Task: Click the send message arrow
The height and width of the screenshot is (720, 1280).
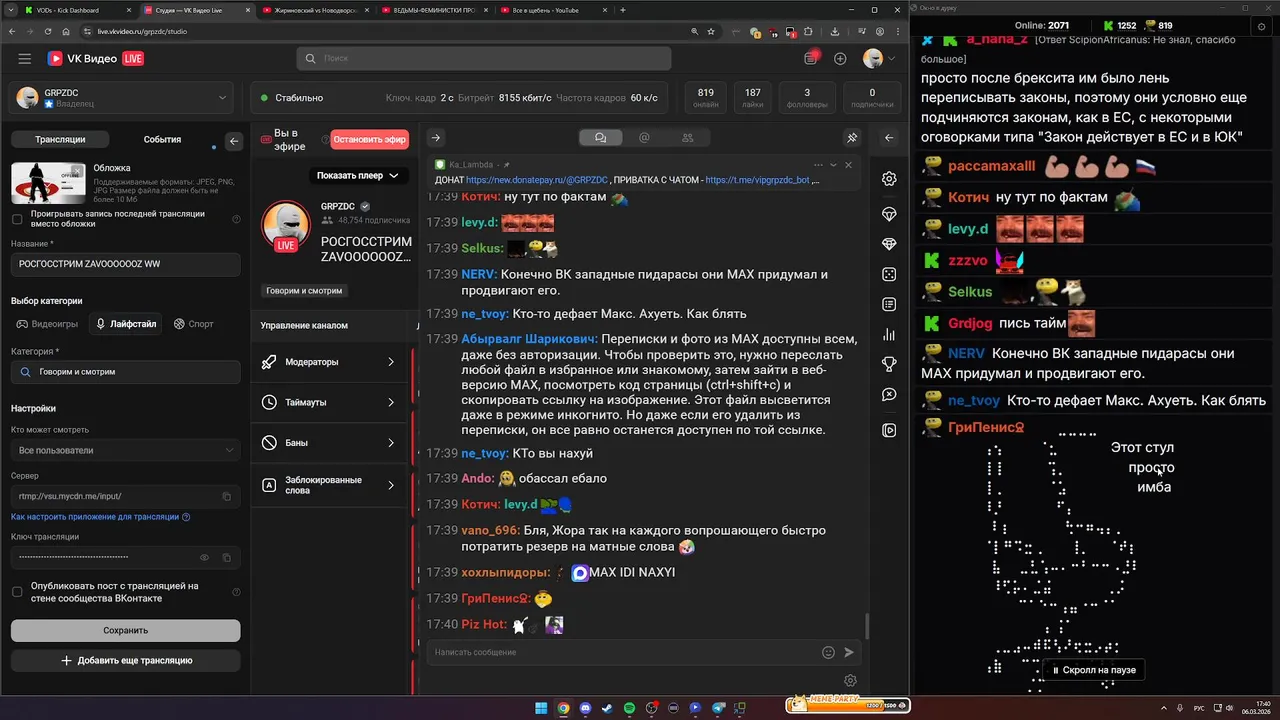Action: 849,652
